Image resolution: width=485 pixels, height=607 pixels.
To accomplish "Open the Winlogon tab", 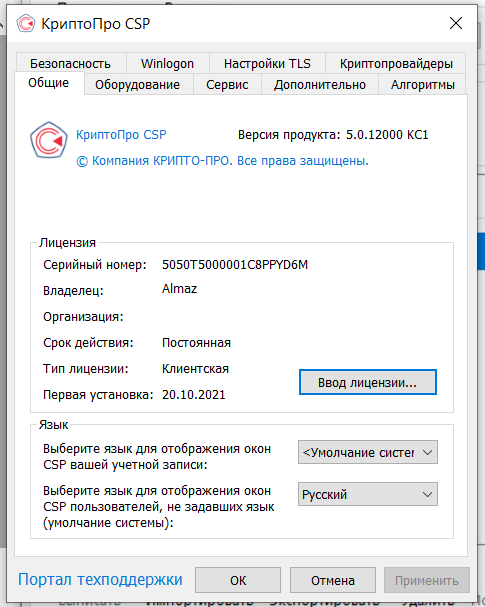I will pos(167,63).
